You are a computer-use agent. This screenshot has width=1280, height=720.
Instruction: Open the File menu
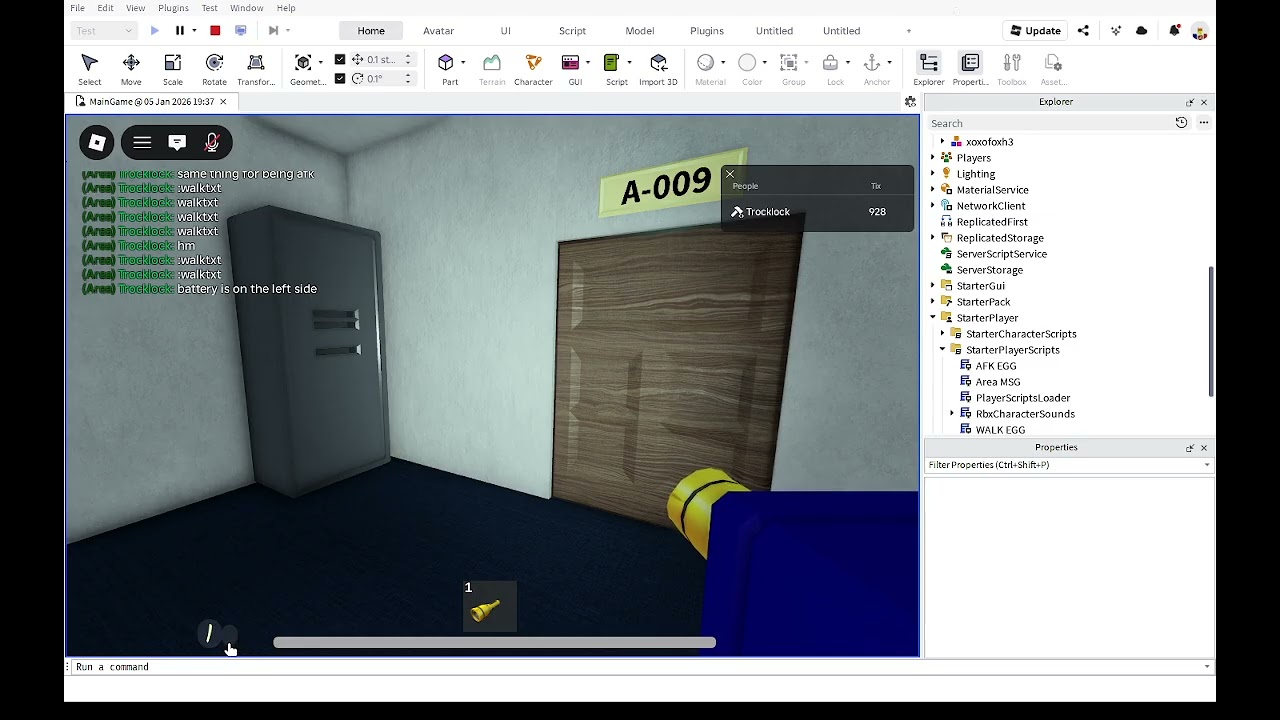click(77, 8)
